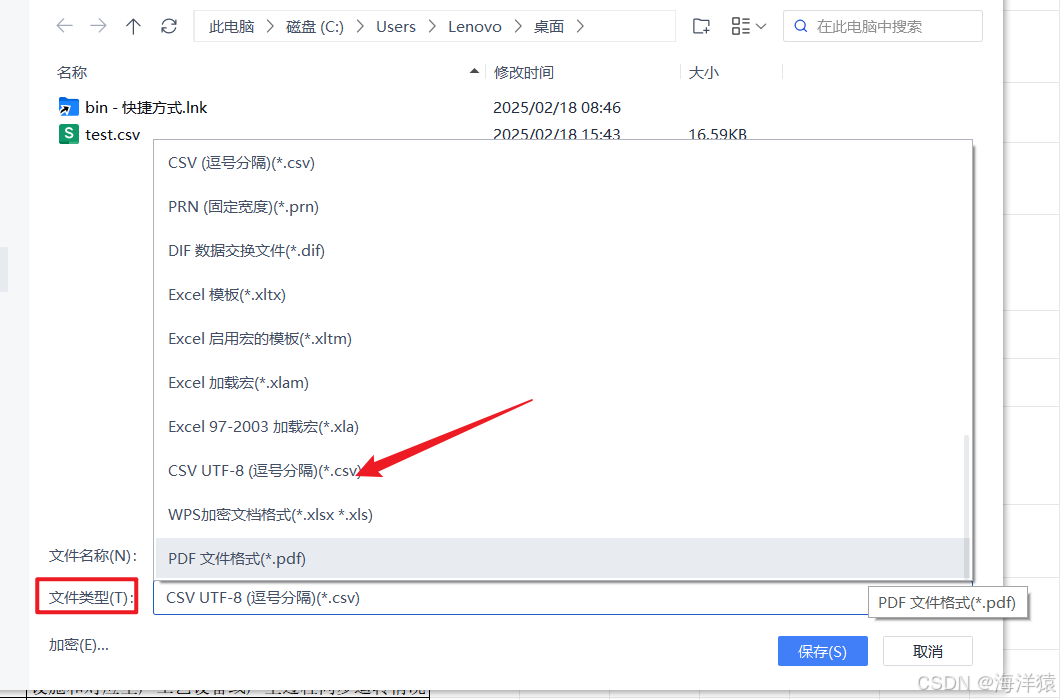Click the 保存(S) button
The height and width of the screenshot is (700, 1060).
(x=822, y=650)
